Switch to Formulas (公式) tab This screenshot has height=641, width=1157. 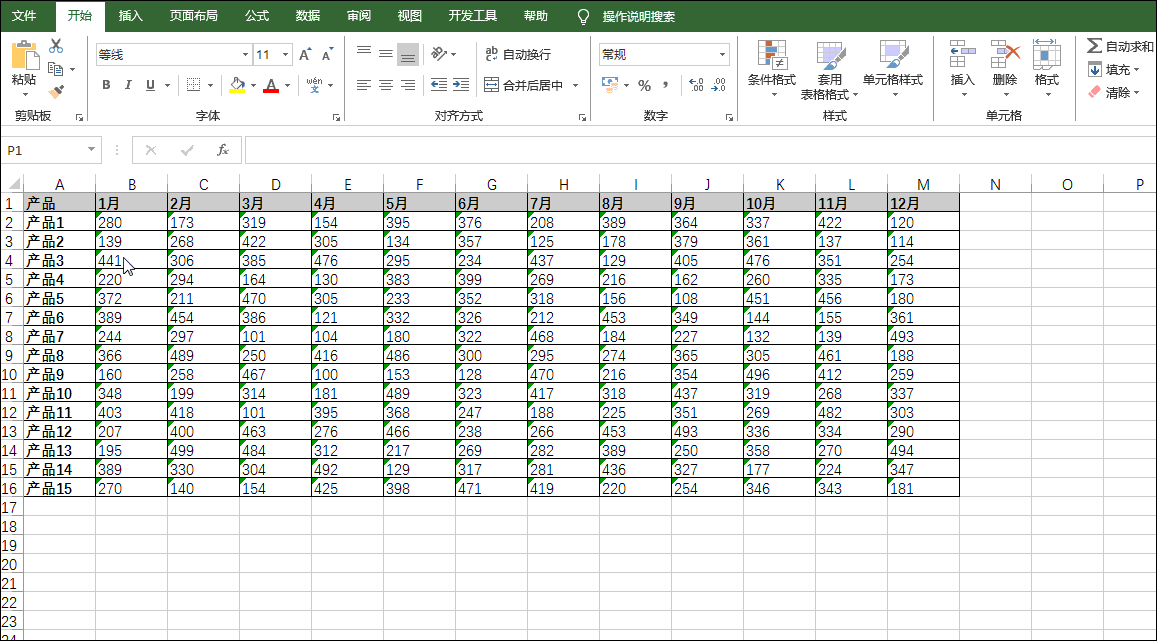[257, 16]
